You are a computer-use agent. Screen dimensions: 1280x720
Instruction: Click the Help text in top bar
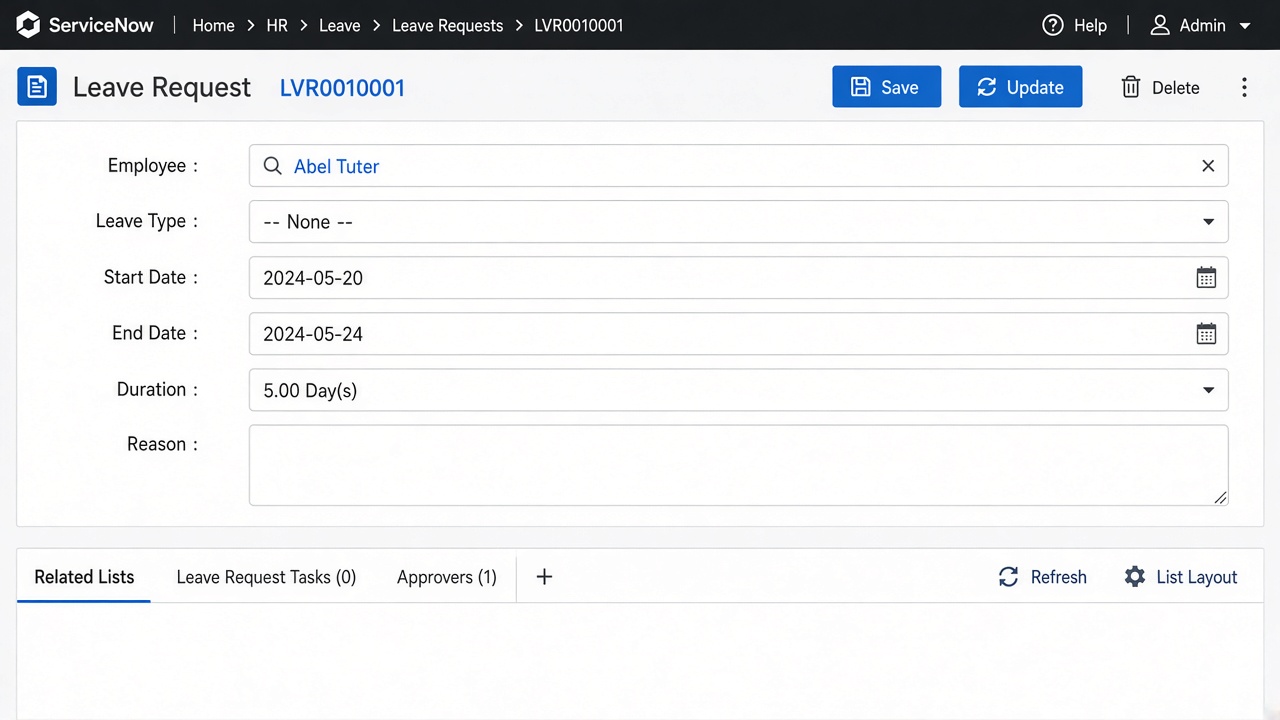point(1090,25)
